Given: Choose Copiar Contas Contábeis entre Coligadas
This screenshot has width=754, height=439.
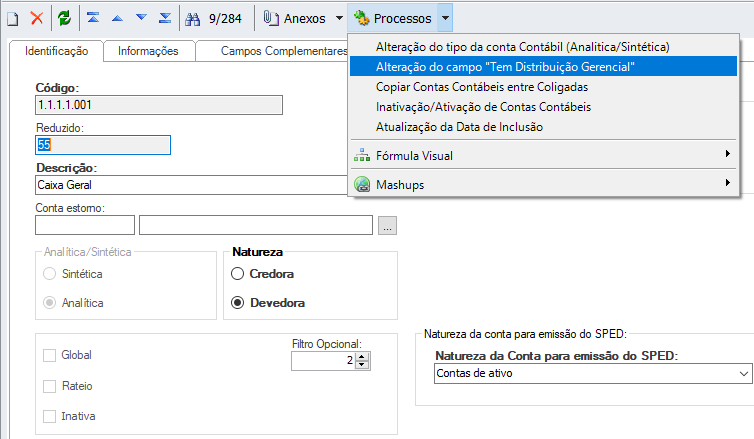Looking at the screenshot, I should click(x=543, y=87).
